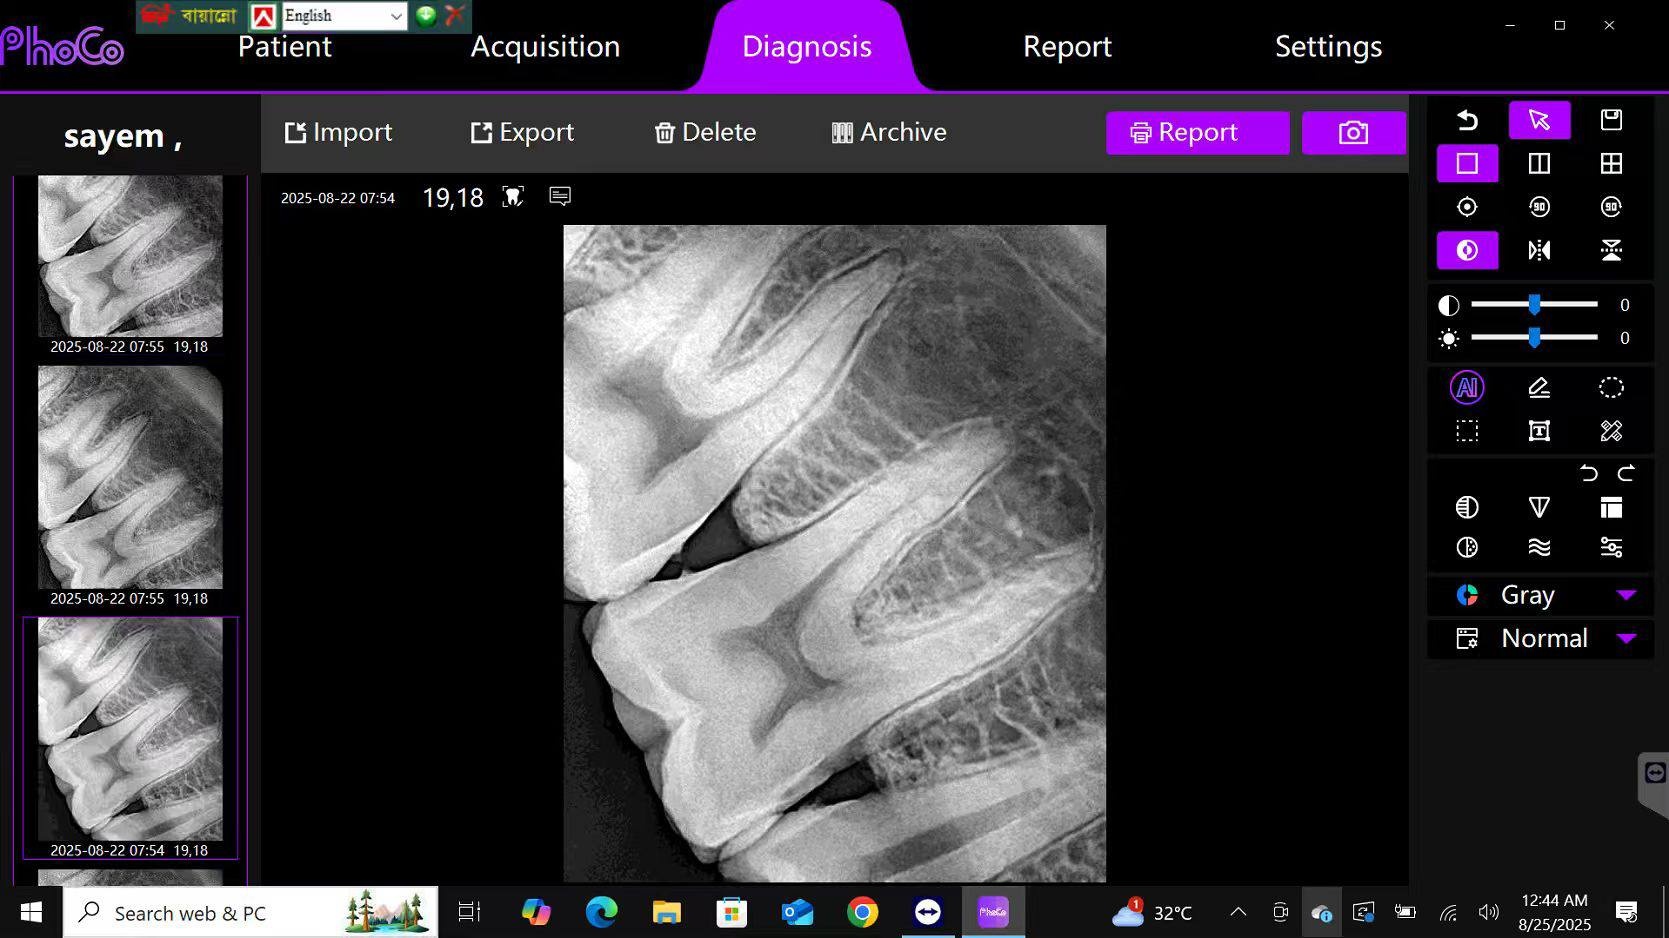This screenshot has height=938, width=1669.
Task: Click the reset/undo-all arrow icon
Action: 1467,120
